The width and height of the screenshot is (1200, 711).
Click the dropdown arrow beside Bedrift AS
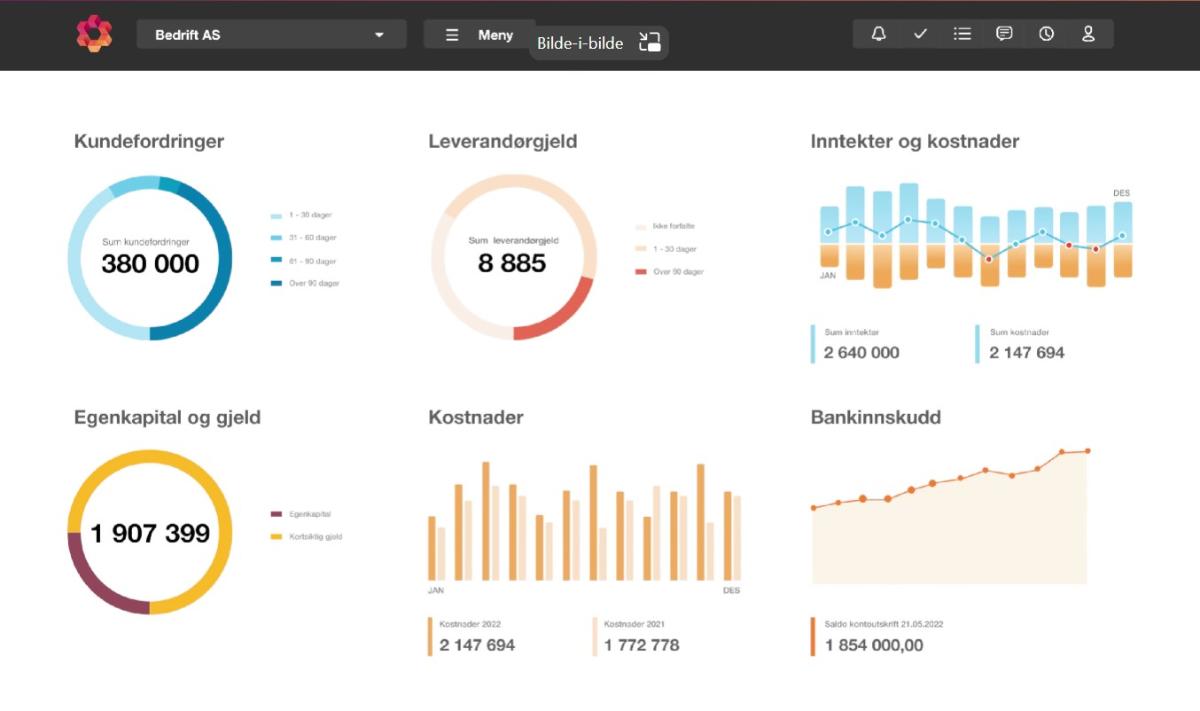pyautogui.click(x=379, y=35)
